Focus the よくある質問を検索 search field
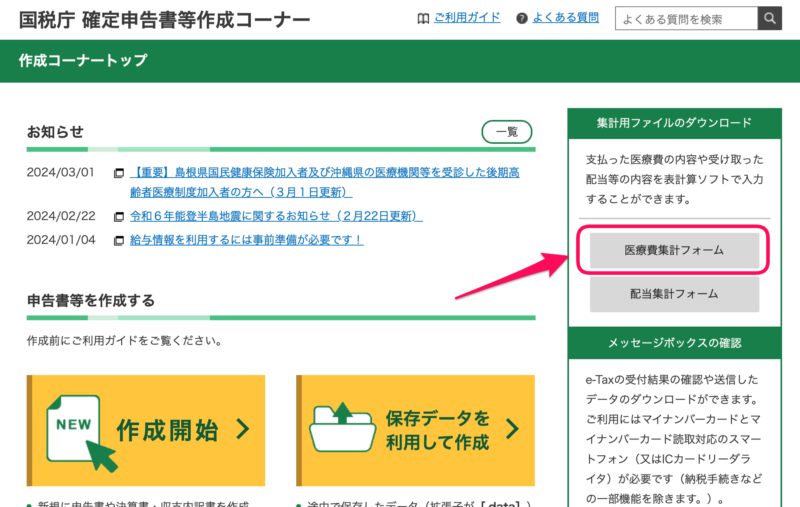This screenshot has height=507, width=800. point(686,19)
